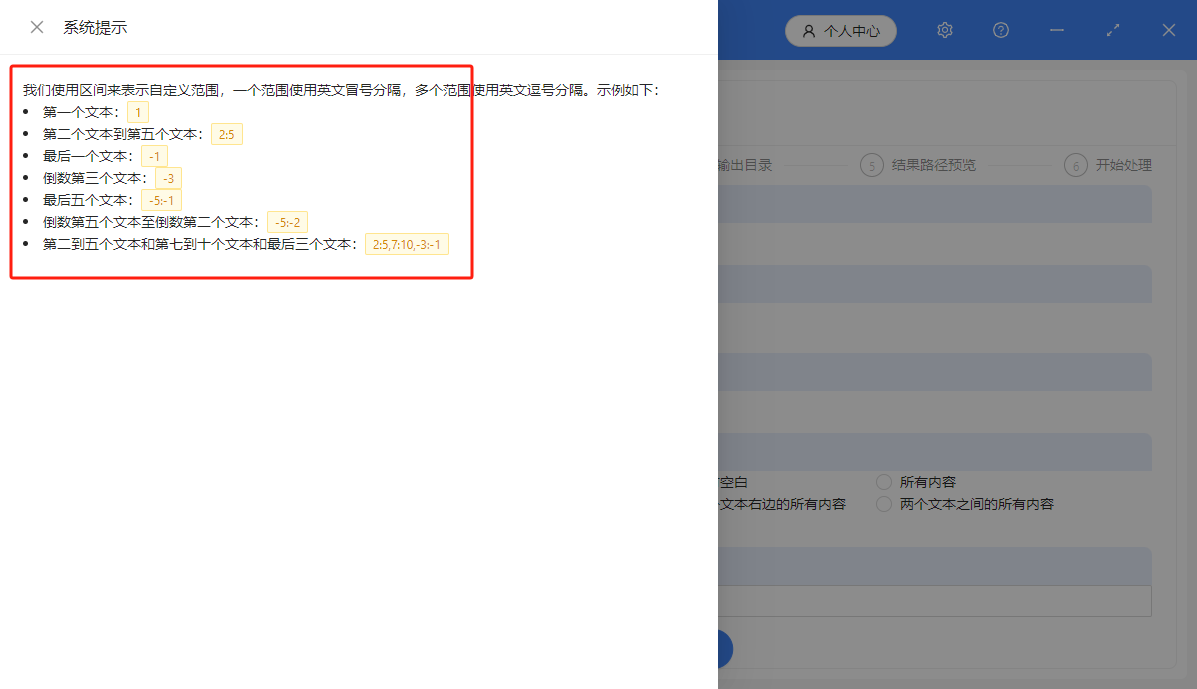Close the 系统提示 dialog
This screenshot has width=1197, height=689.
pos(37,27)
